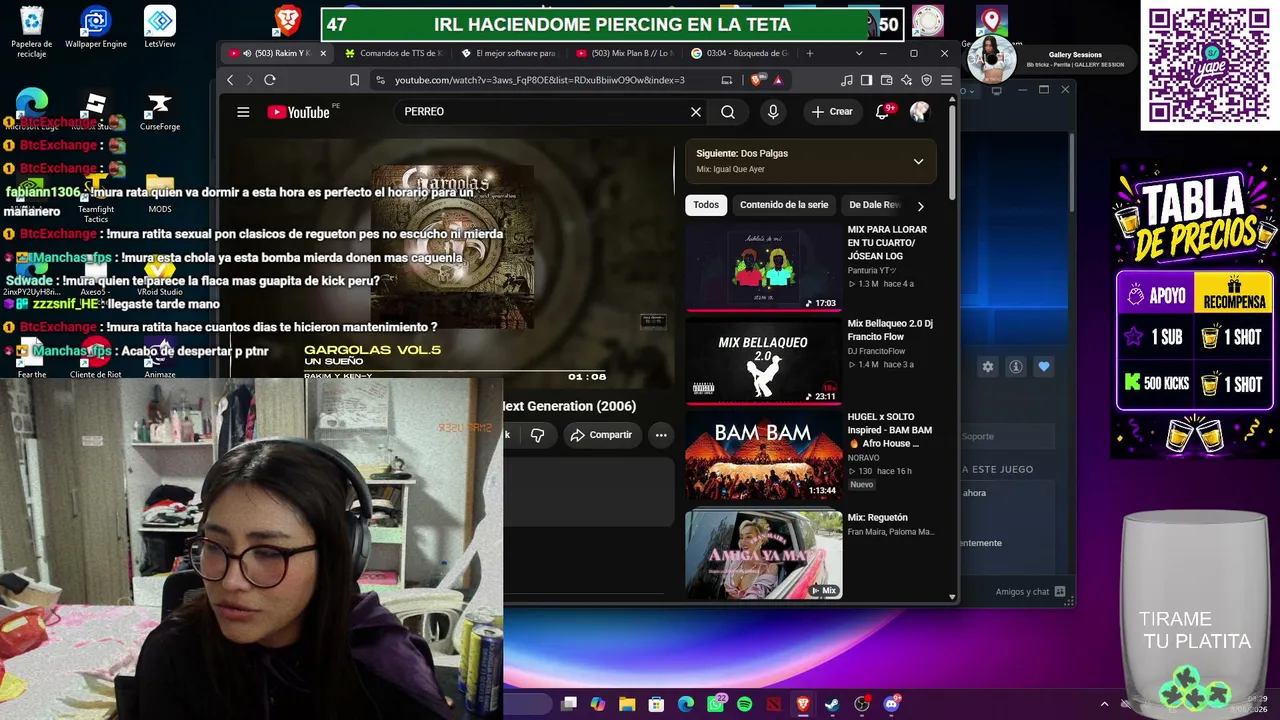Screen dimensions: 1280x720
Task: Reload the YouTube page
Action: click(x=270, y=80)
